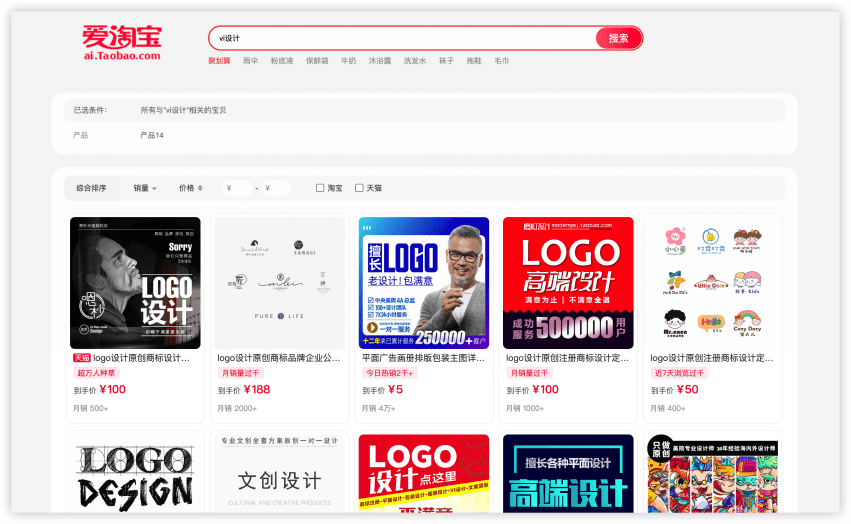The height and width of the screenshot is (524, 851).
Task: Click the maximum price ¥ input field
Action: coord(276,188)
